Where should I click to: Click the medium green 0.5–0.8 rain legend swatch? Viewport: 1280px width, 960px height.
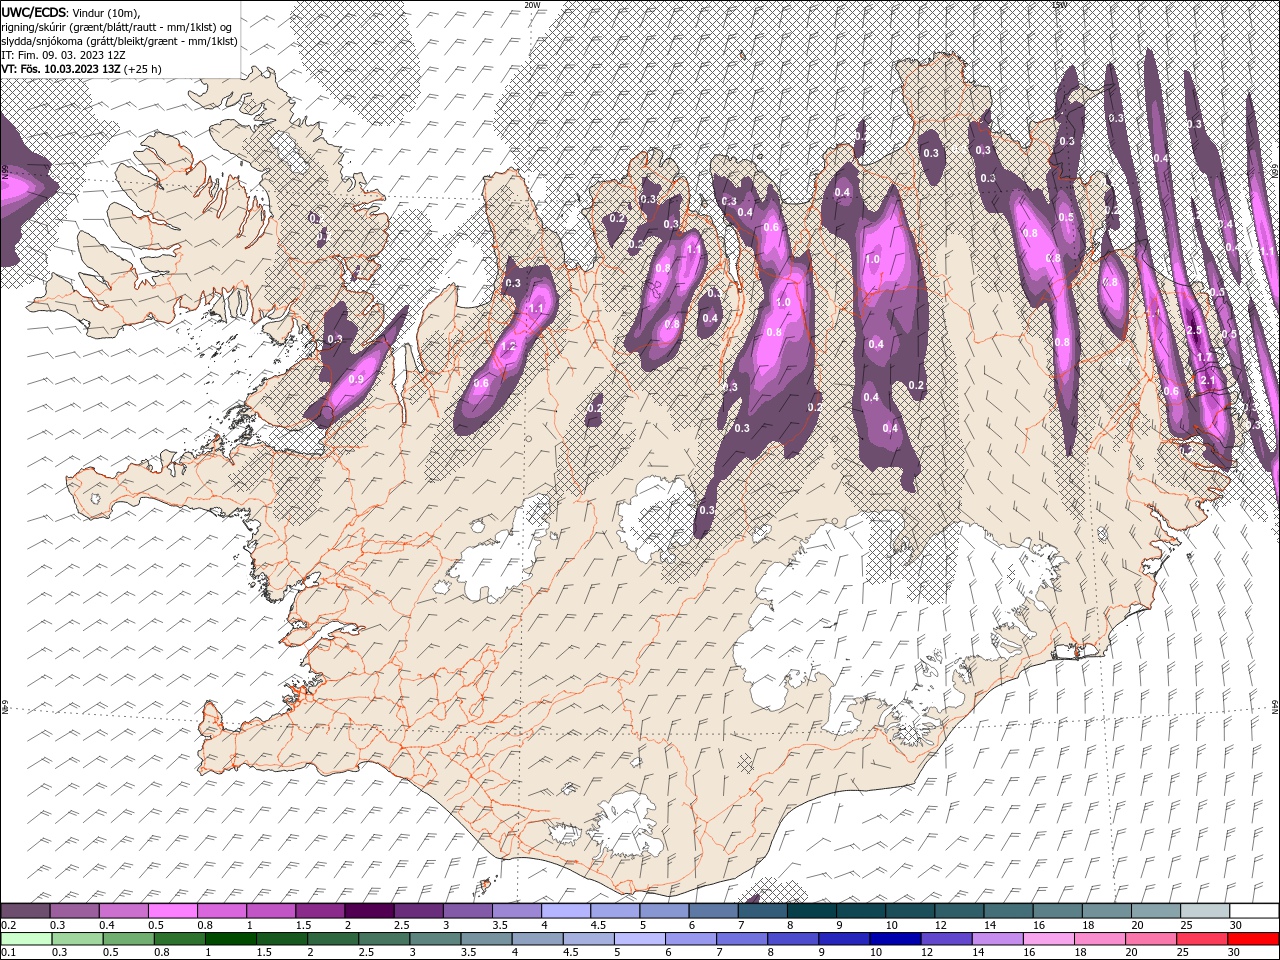pos(128,939)
